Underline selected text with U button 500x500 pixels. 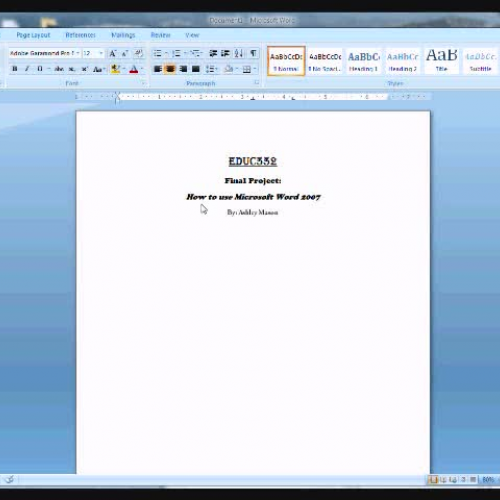(40, 69)
